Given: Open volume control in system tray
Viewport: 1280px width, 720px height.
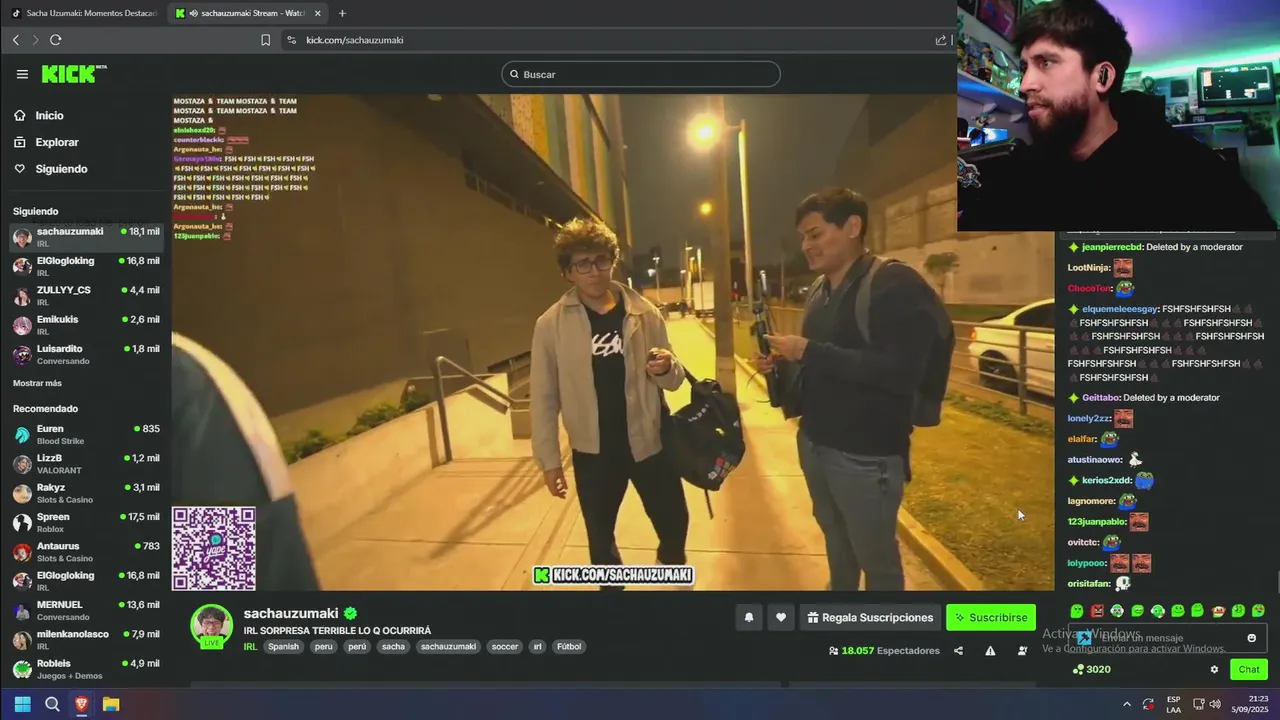Looking at the screenshot, I should [x=1214, y=704].
